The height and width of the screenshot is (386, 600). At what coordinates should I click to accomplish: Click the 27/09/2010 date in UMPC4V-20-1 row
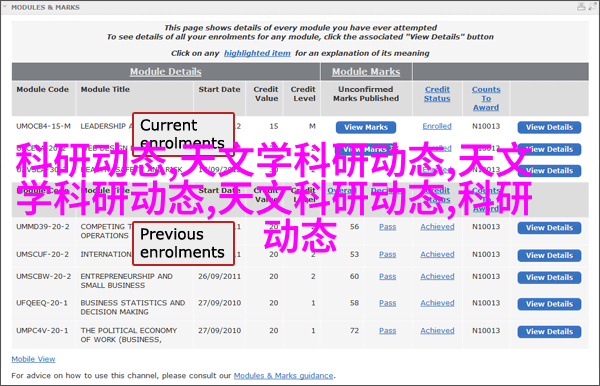click(x=220, y=331)
